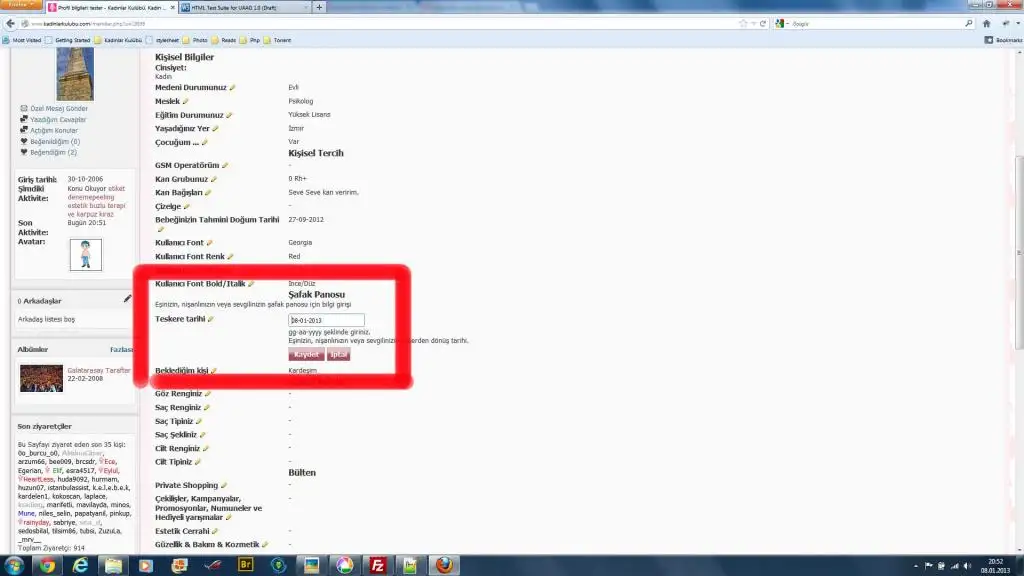The image size is (1024, 576).
Task: Switch to the HTML Test Suite tab
Action: 244,7
